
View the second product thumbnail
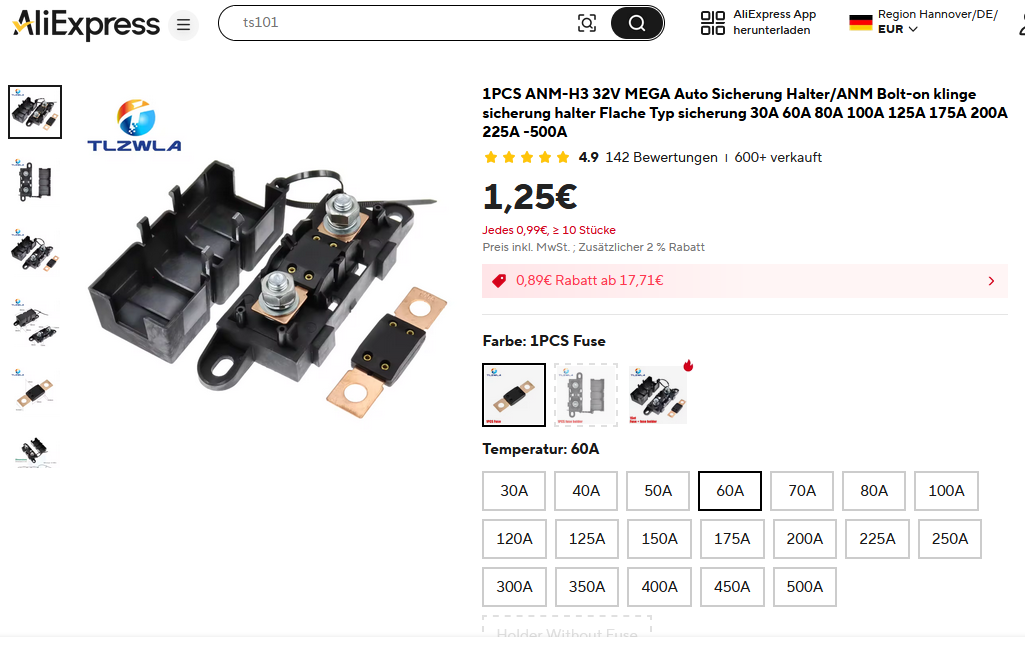point(35,181)
